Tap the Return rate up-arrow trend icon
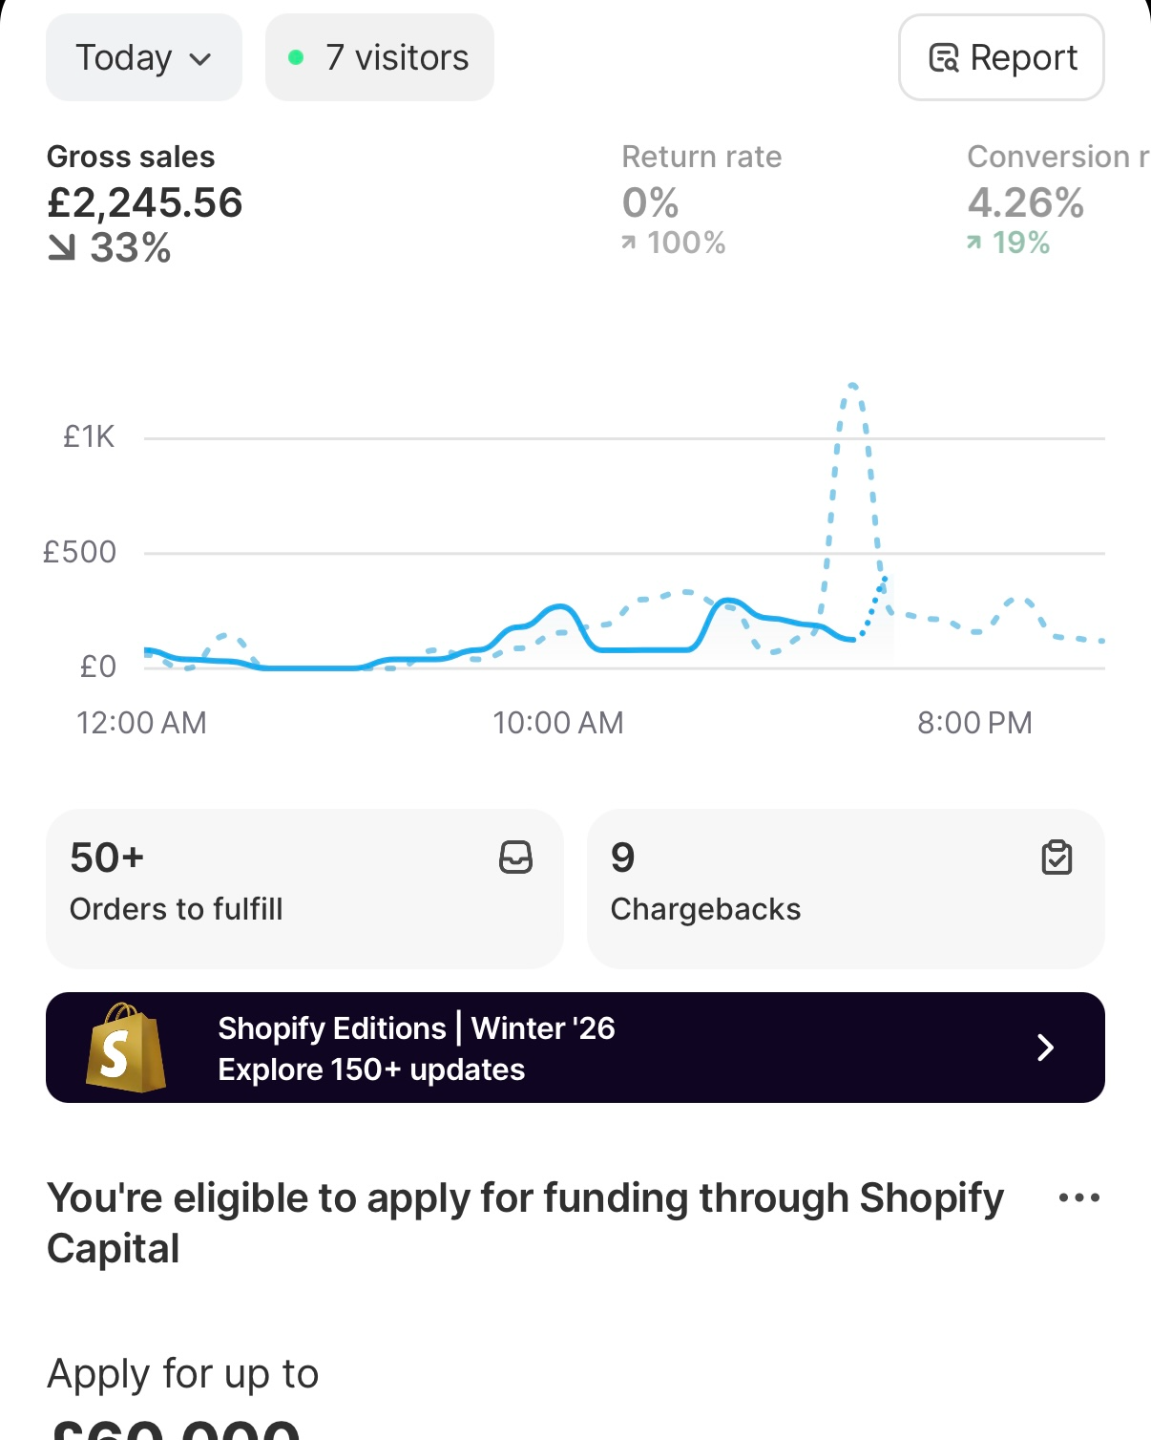This screenshot has height=1440, width=1151. point(629,243)
